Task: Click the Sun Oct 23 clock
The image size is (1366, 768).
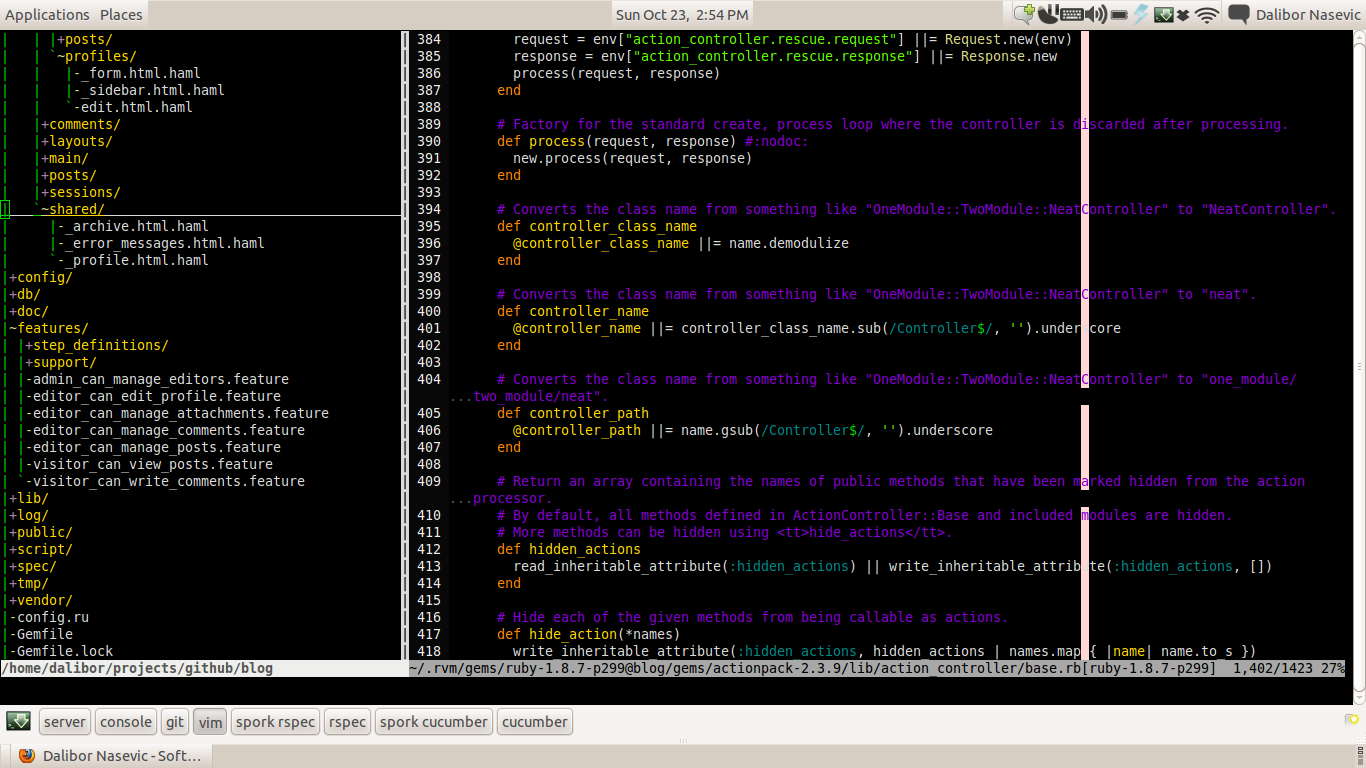Action: (x=682, y=14)
